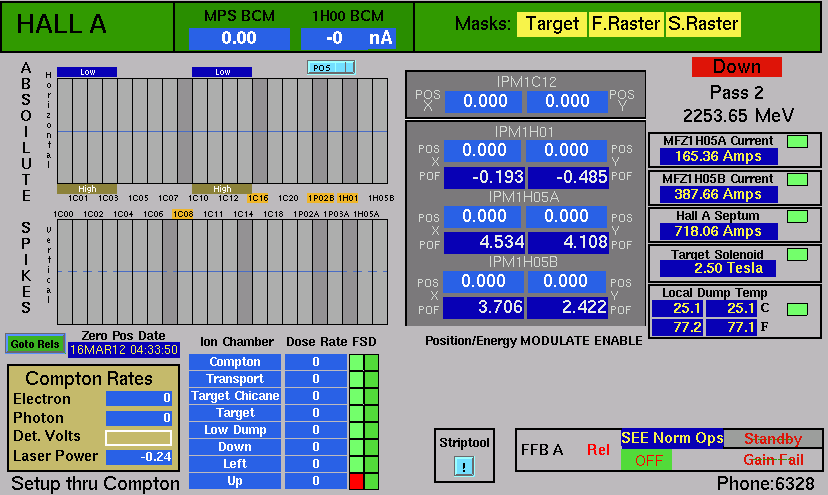Click the Photon rate value field
This screenshot has width=828, height=495.
(138, 418)
